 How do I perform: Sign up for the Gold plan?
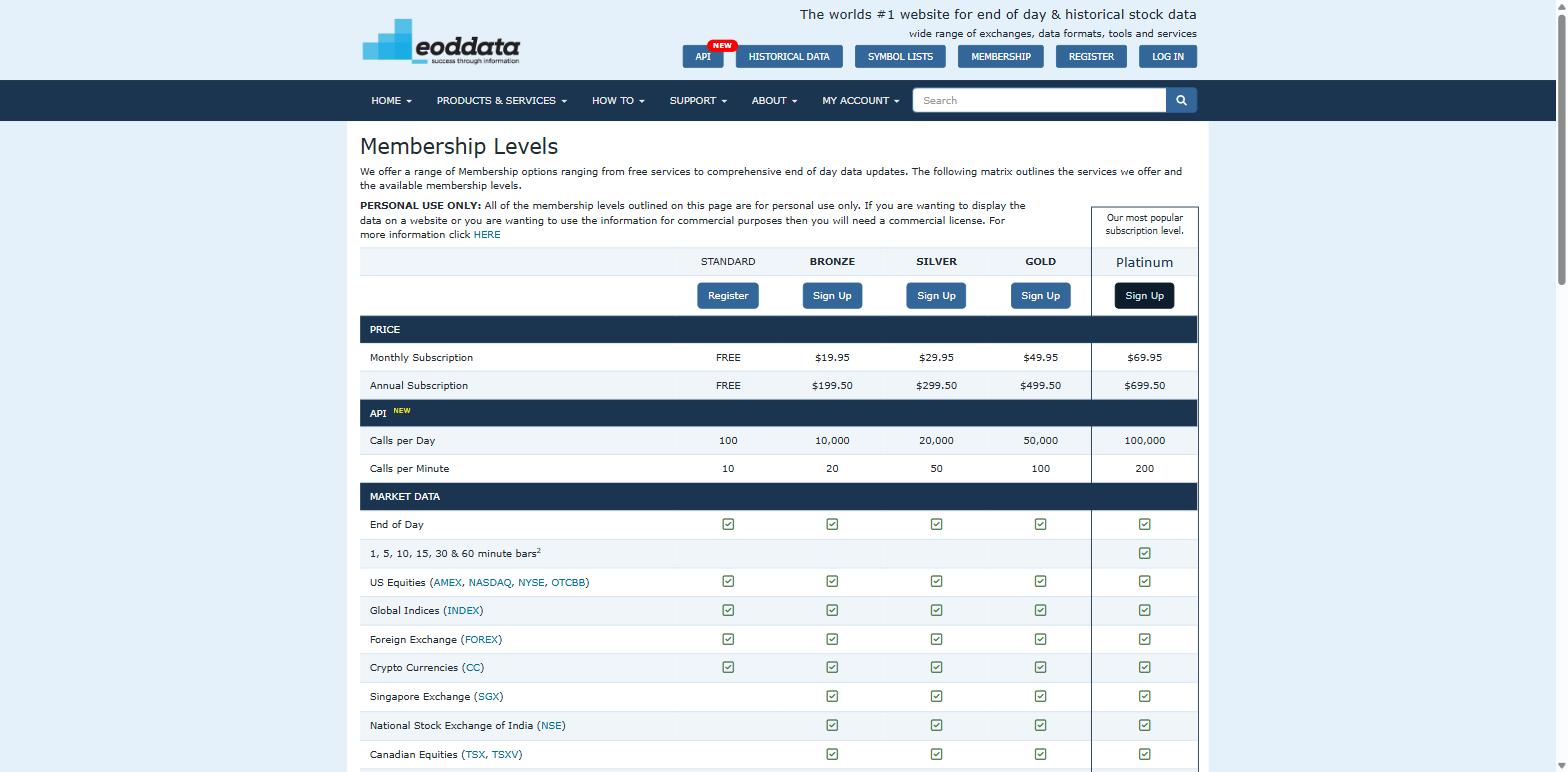click(1040, 296)
